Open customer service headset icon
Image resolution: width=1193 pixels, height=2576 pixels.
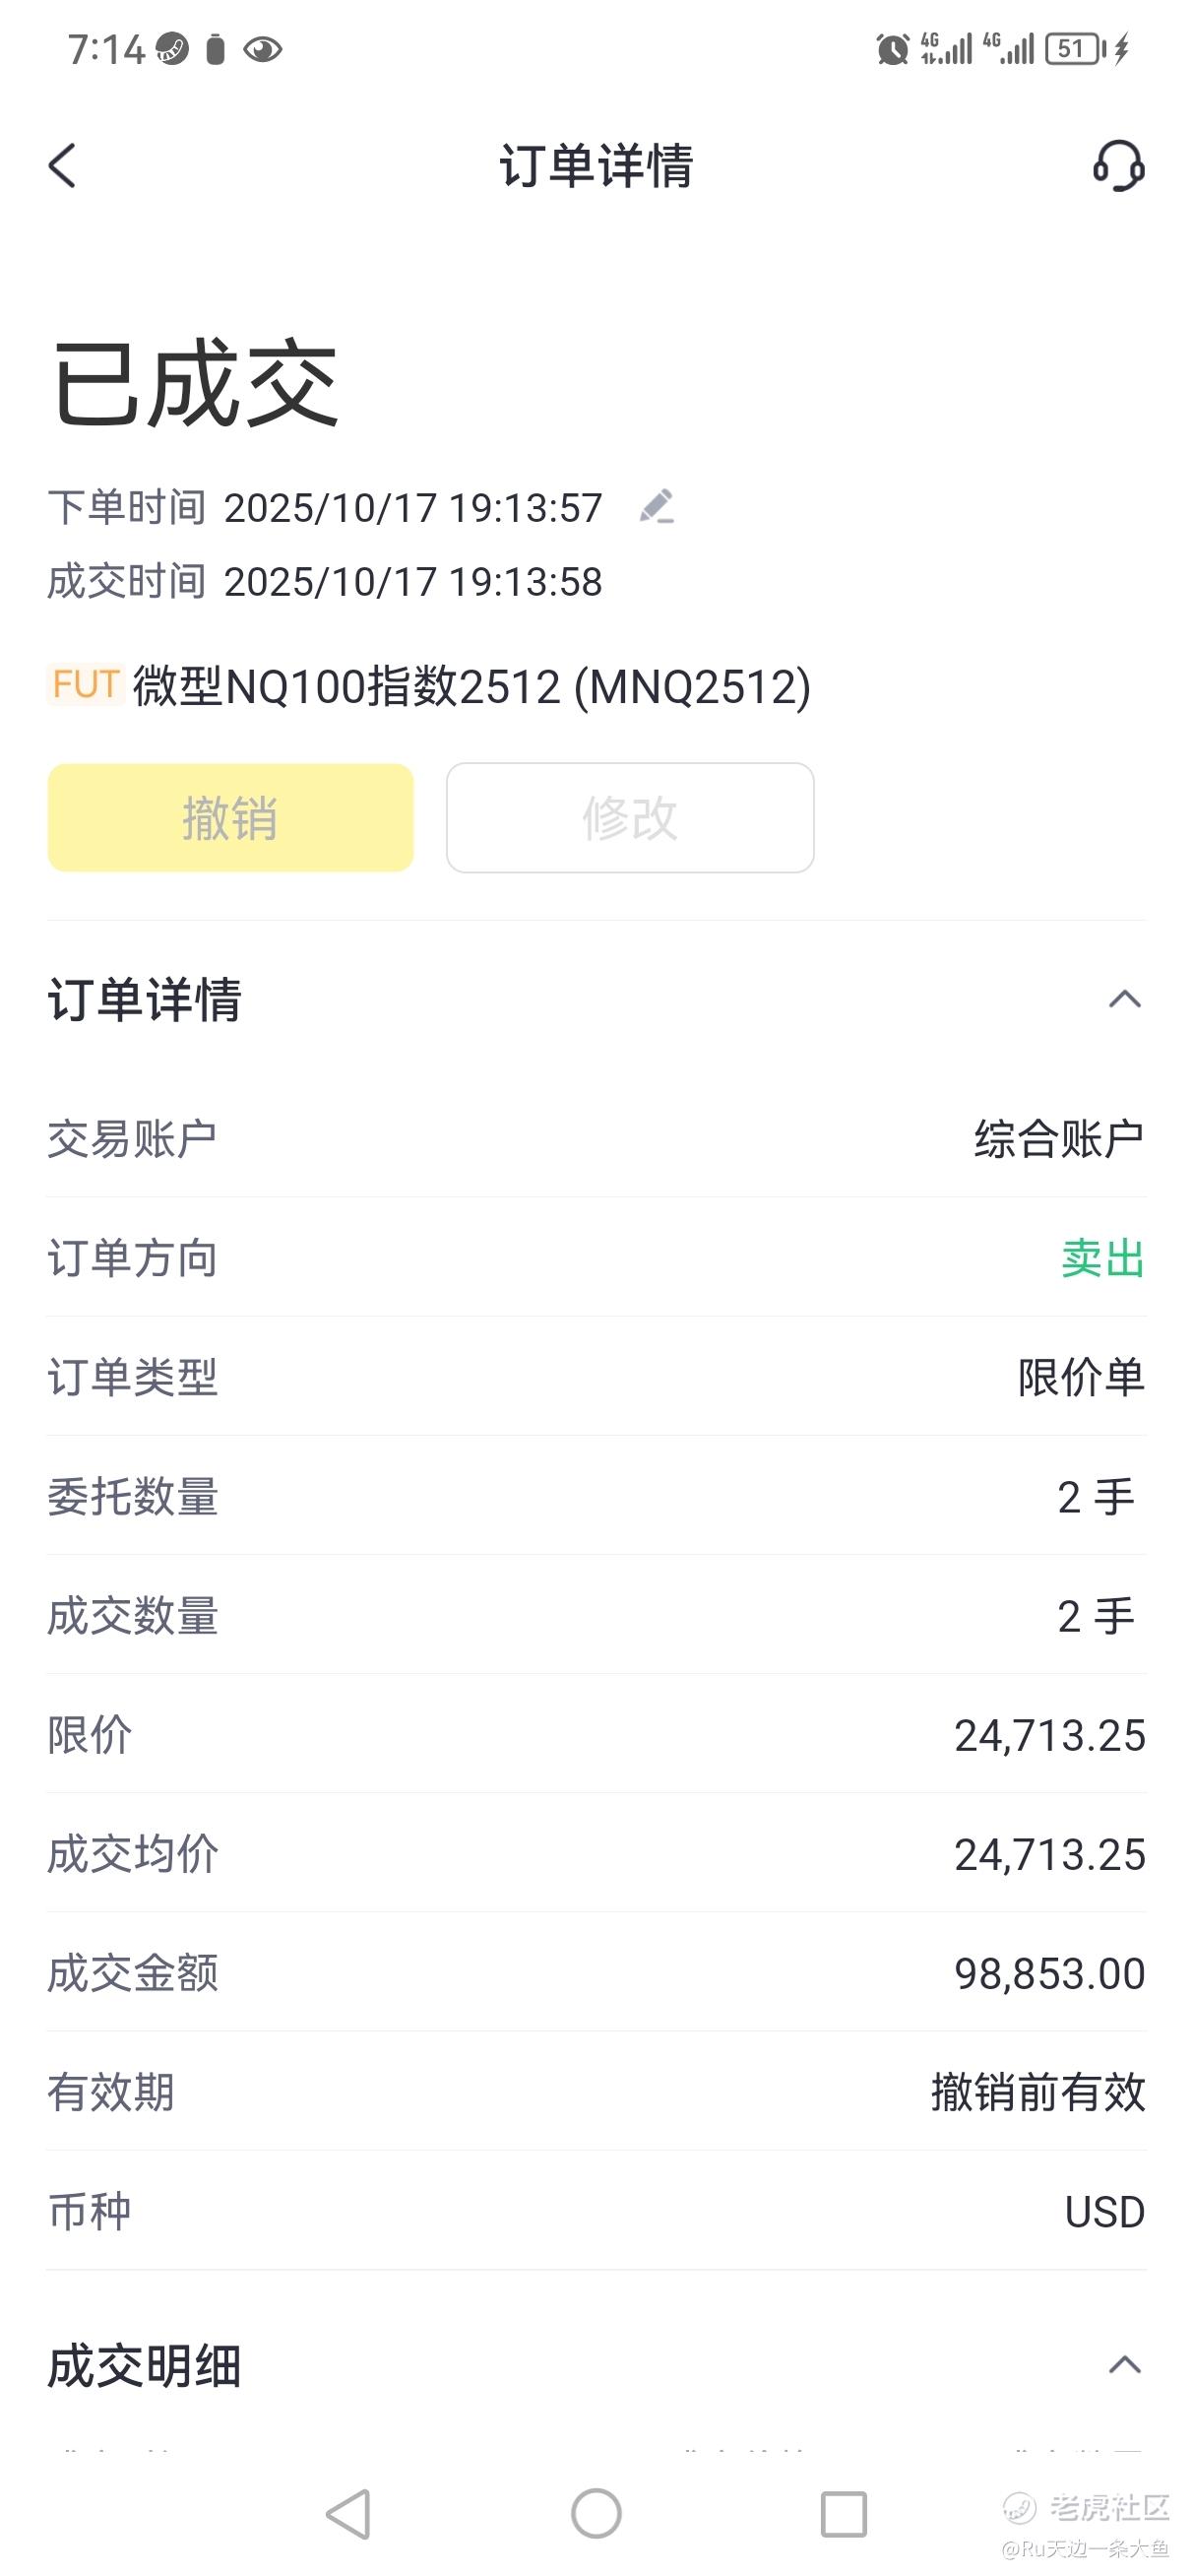click(x=1118, y=165)
